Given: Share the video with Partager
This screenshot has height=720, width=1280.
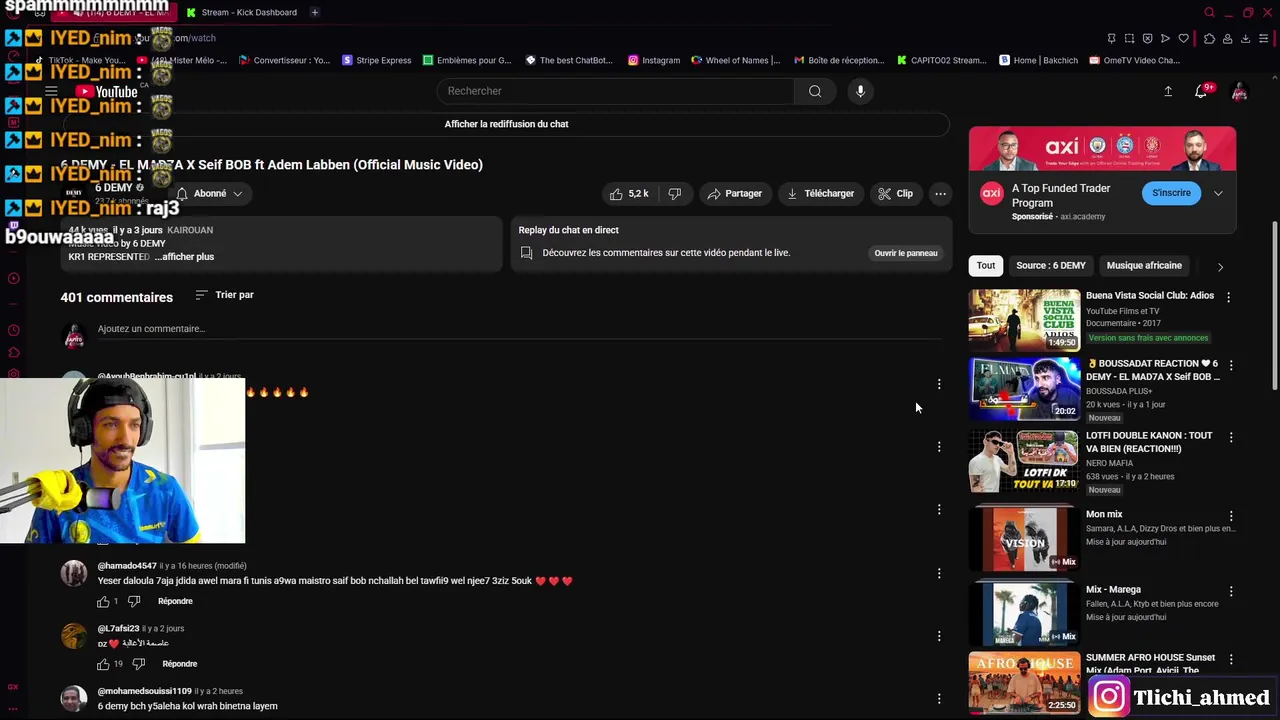Looking at the screenshot, I should tap(735, 193).
